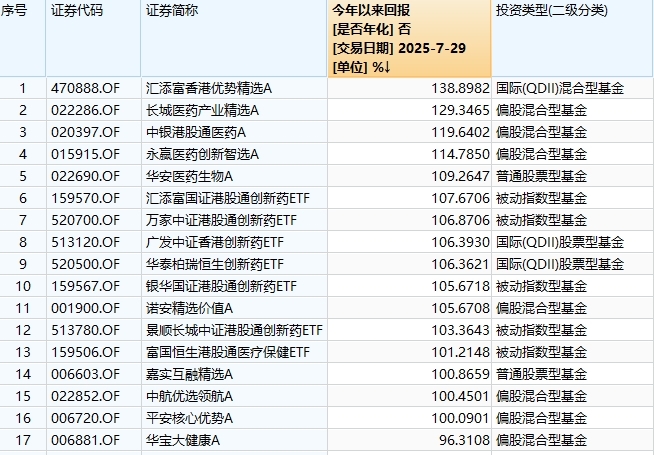Select return value 106.8706
Image resolution: width=654 pixels, height=455 pixels.
click(460, 221)
